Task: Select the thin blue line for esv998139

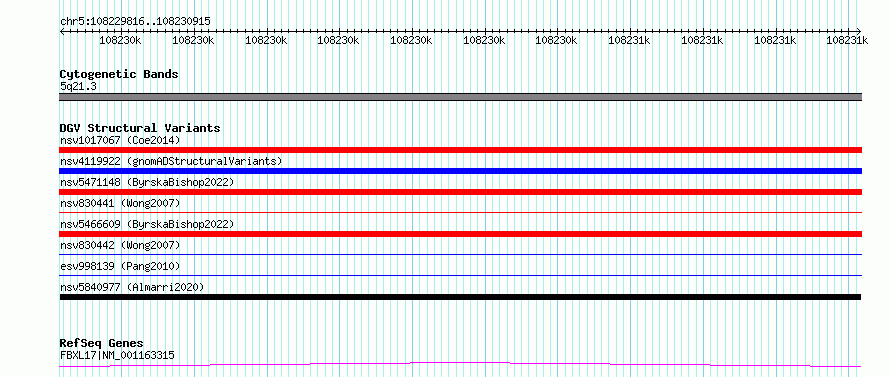Action: 460,275
